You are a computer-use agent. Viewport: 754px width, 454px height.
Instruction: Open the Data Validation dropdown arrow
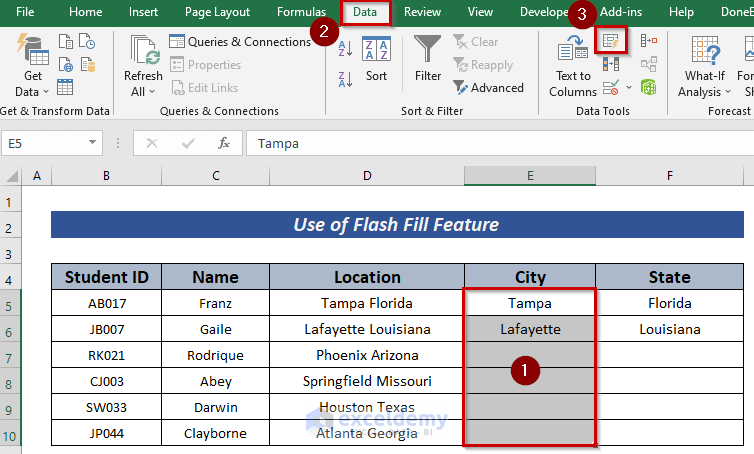point(627,88)
